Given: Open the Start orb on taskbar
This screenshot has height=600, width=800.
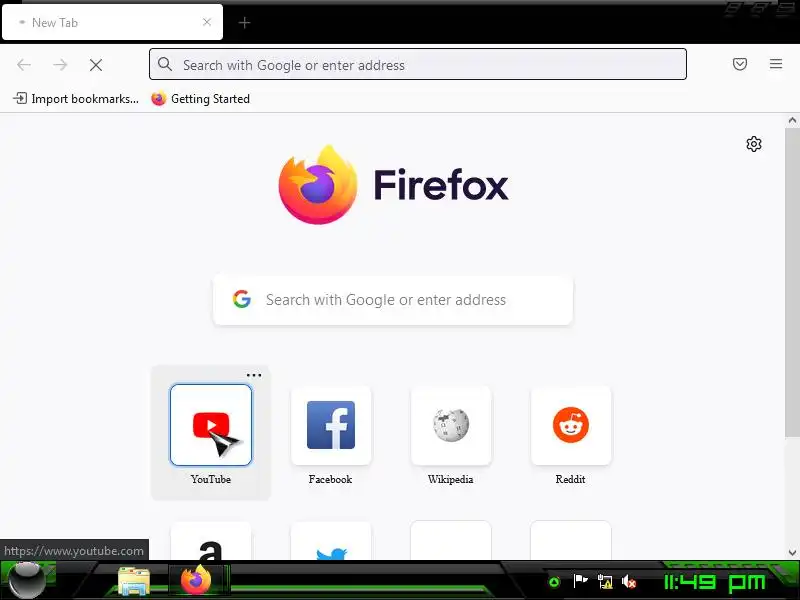Looking at the screenshot, I should [x=27, y=581].
